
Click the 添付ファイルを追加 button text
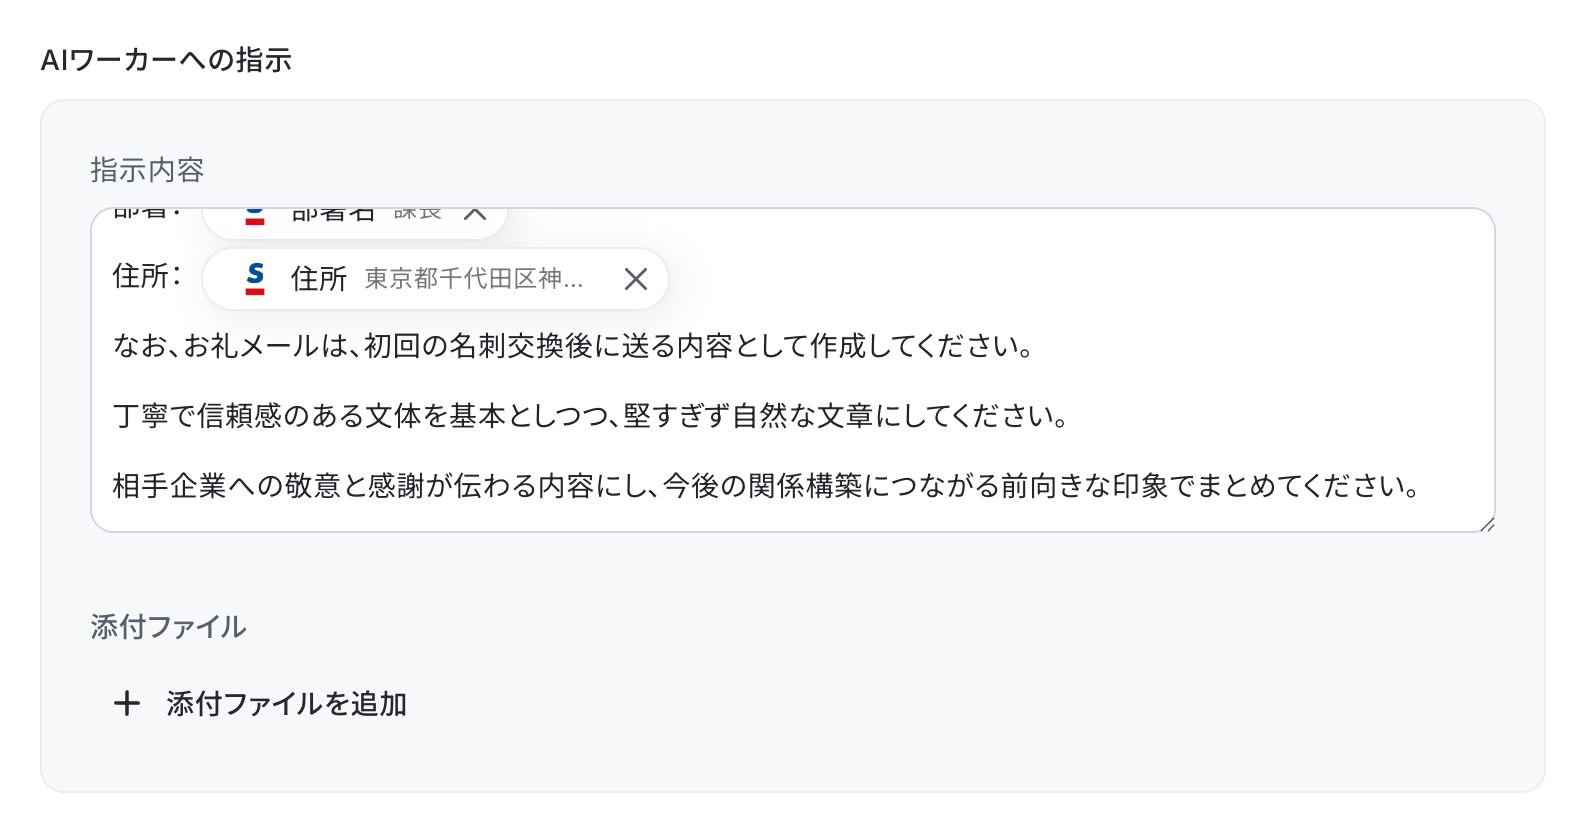point(286,704)
